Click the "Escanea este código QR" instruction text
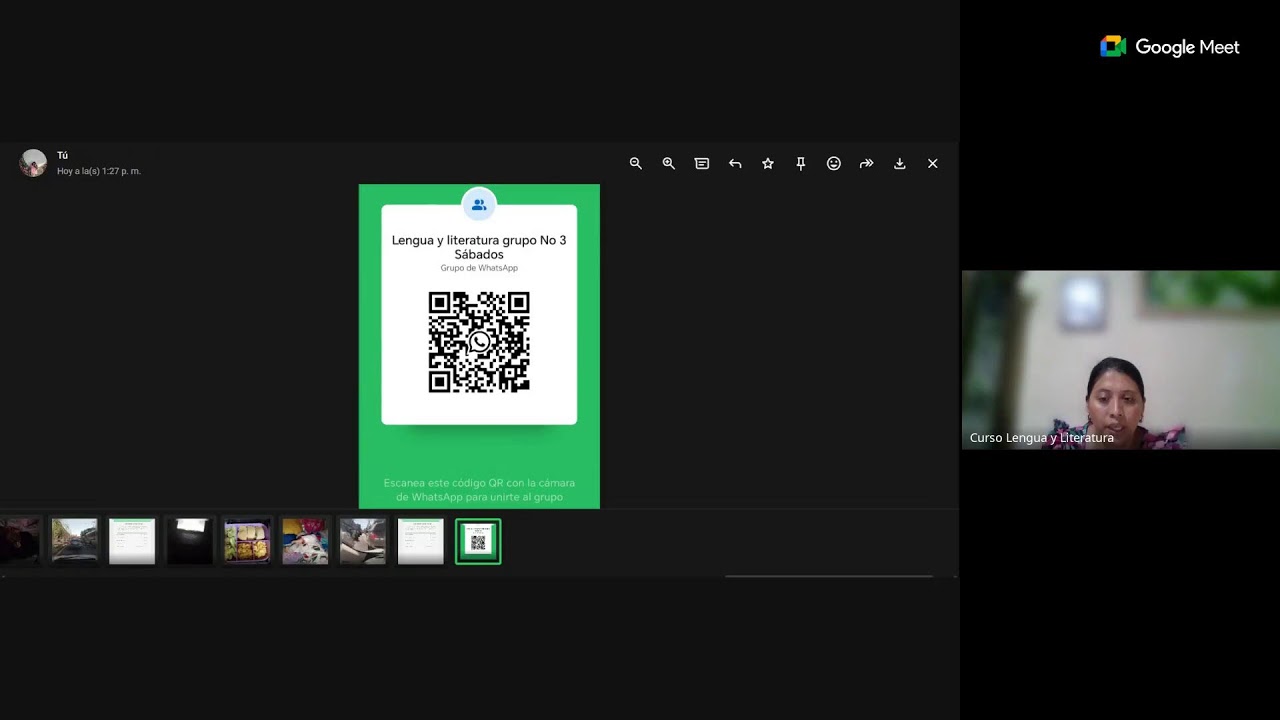The width and height of the screenshot is (1280, 720). tap(479, 490)
